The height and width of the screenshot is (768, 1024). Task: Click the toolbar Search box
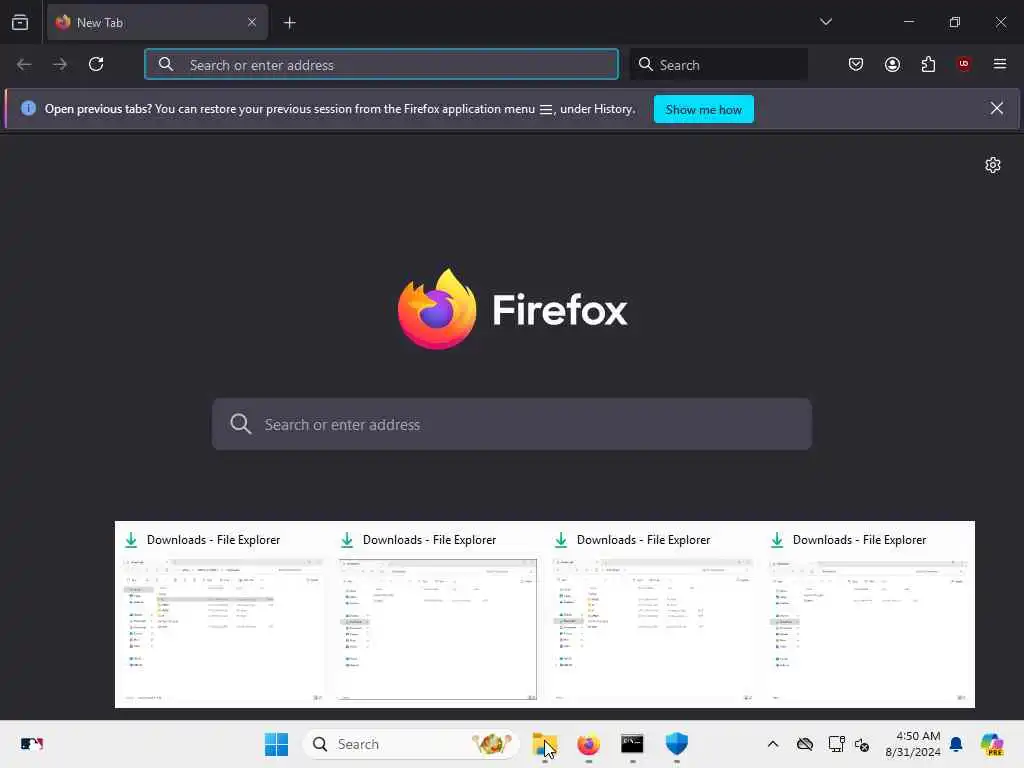[x=718, y=64]
